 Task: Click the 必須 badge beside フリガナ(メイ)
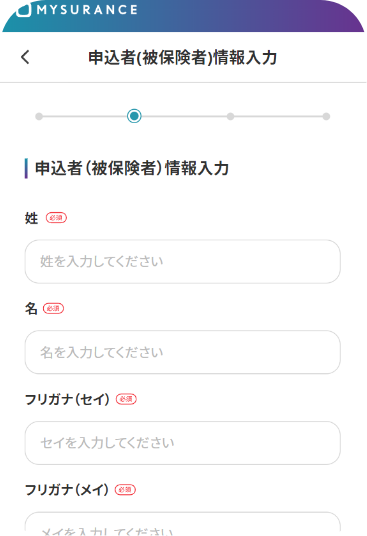click(x=125, y=490)
